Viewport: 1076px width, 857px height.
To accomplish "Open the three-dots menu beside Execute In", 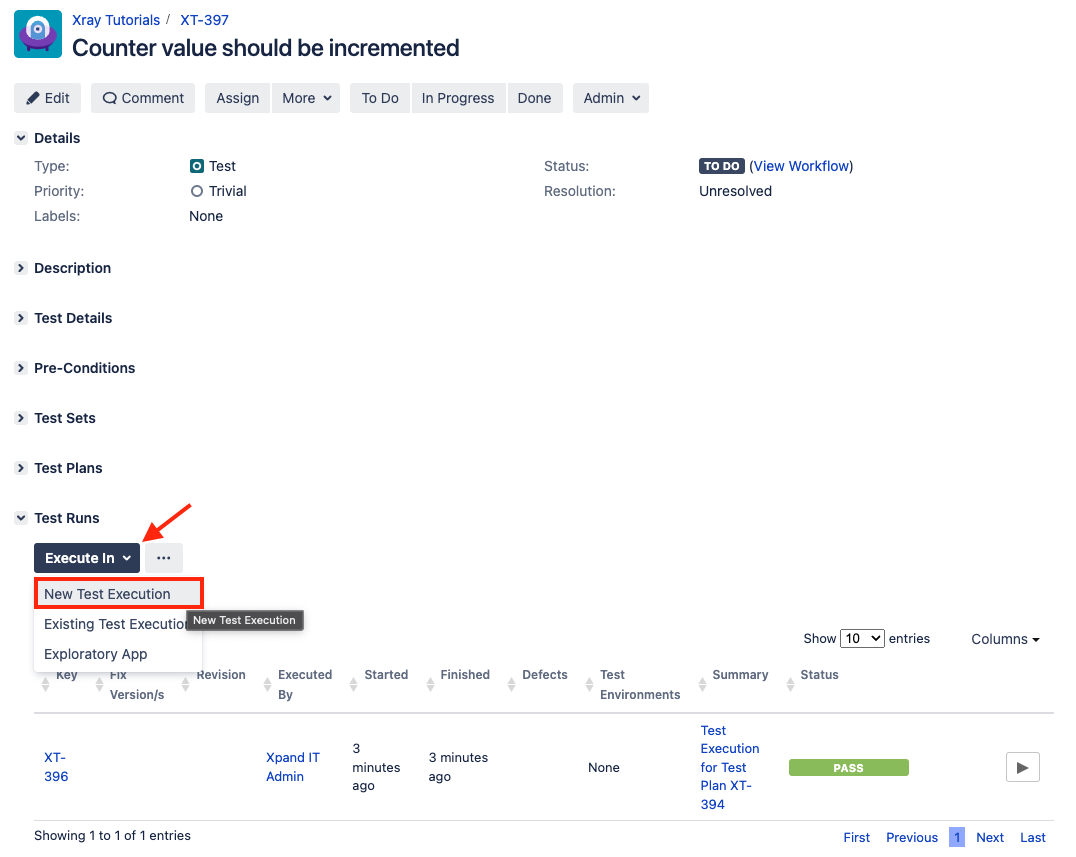I will (x=163, y=558).
